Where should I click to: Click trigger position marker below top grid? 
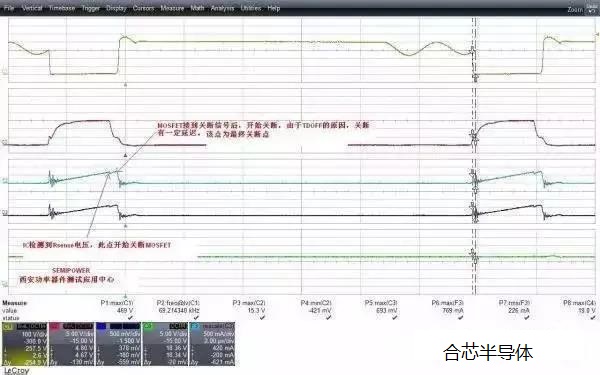126,85
